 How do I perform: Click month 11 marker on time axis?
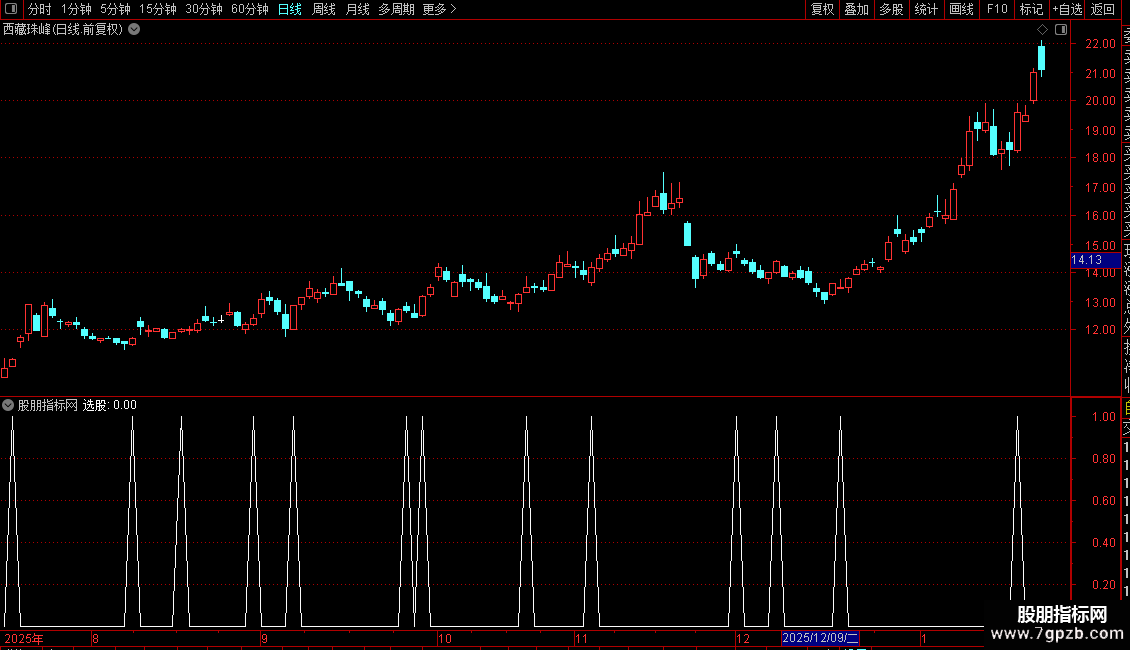click(581, 638)
